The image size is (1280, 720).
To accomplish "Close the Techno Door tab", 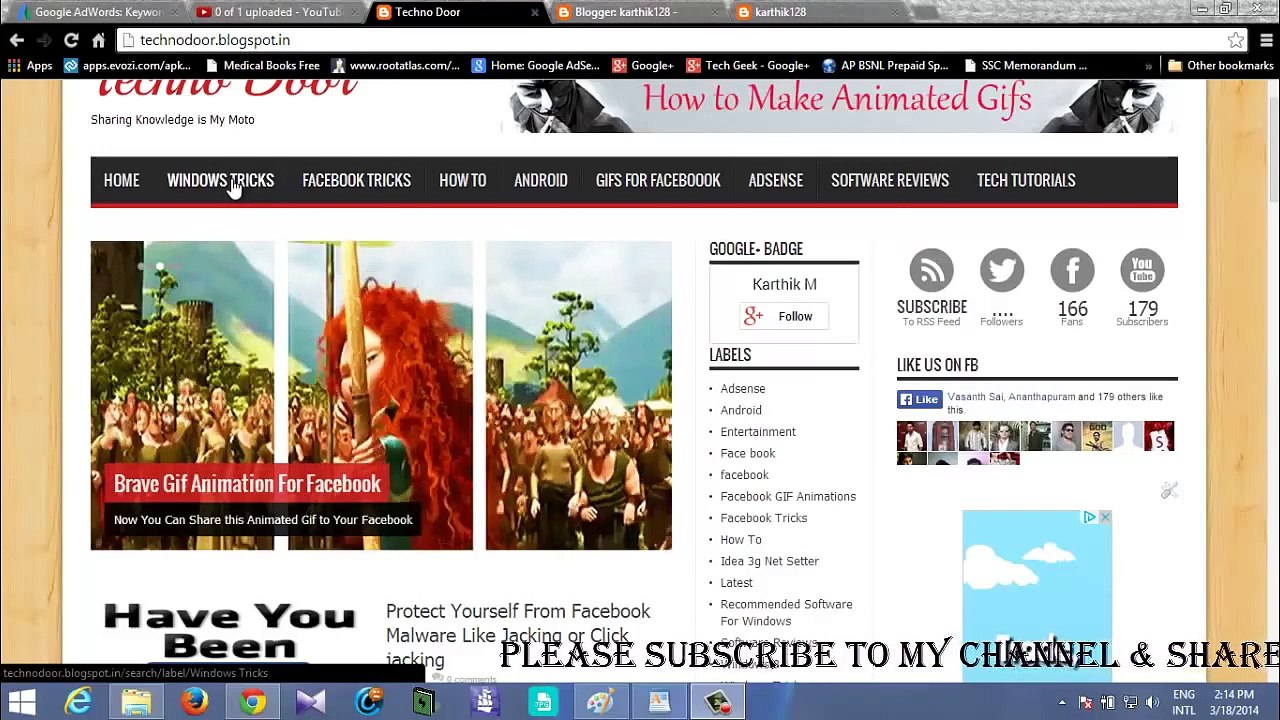I will [534, 12].
